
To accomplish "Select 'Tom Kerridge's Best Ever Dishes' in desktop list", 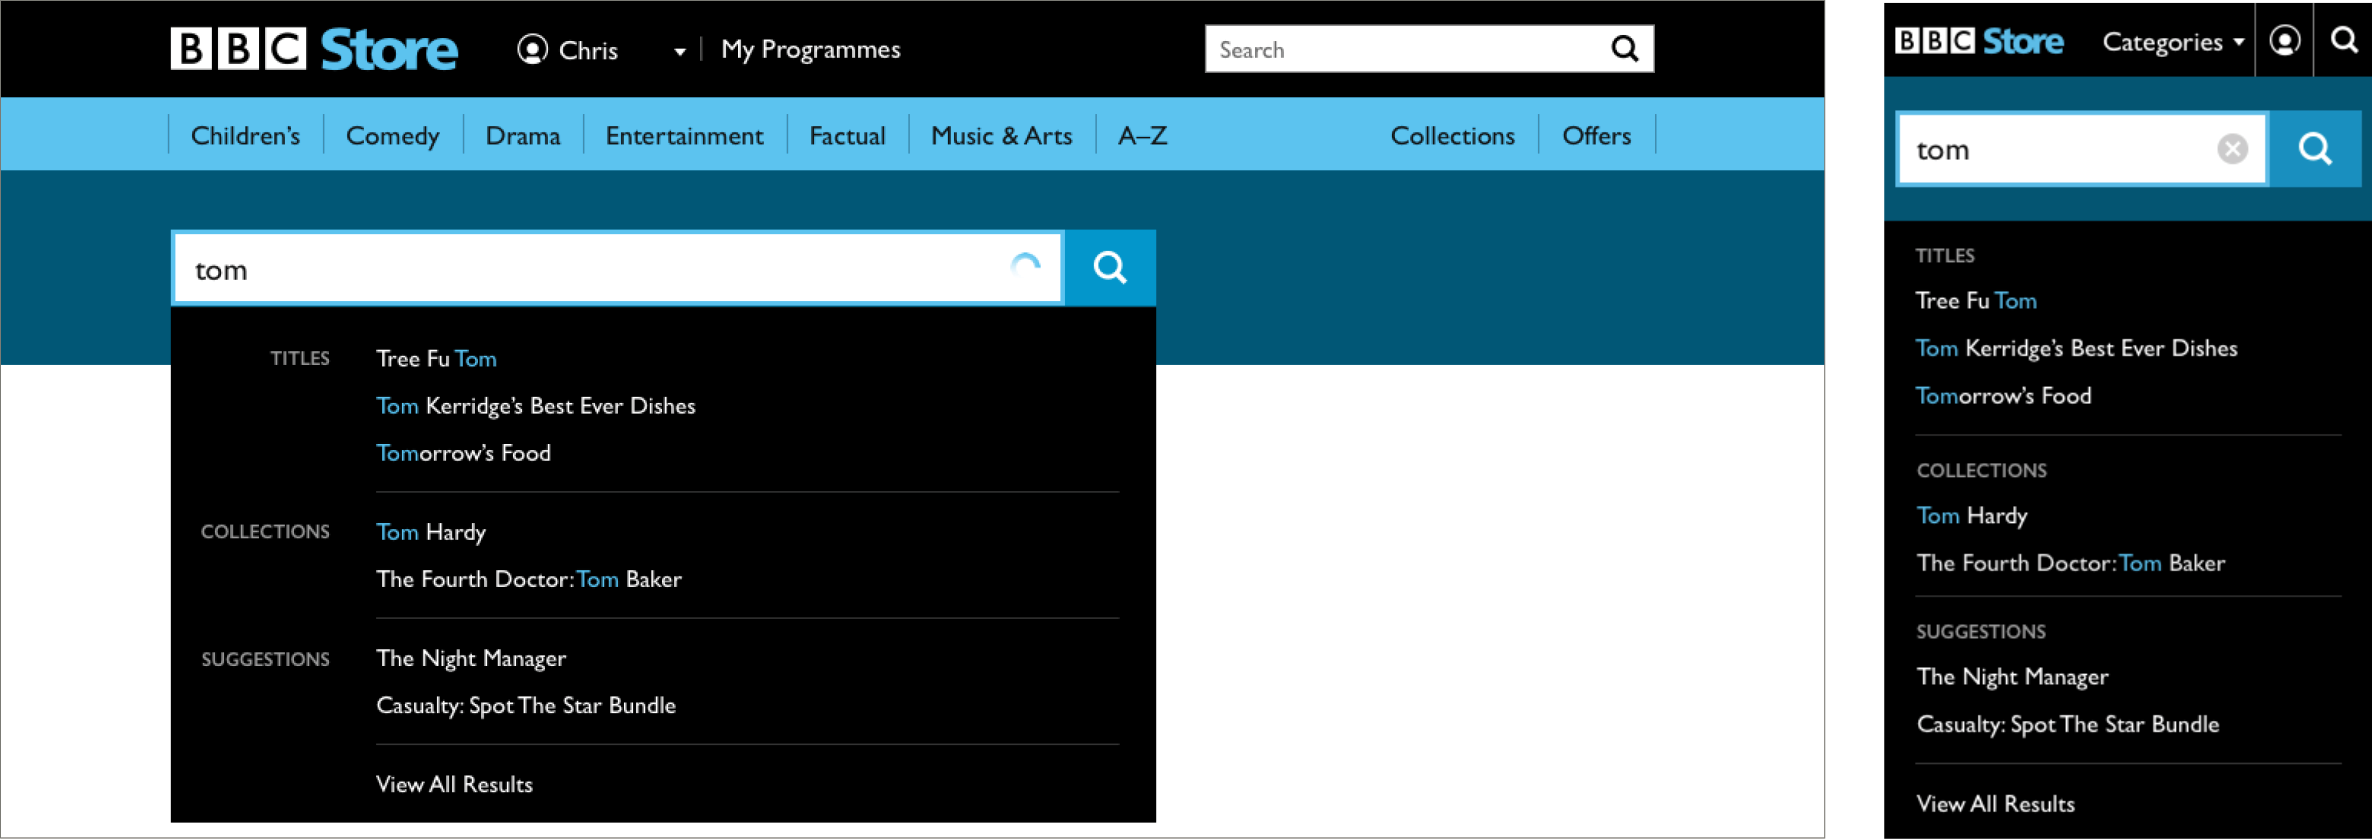I will (x=535, y=405).
